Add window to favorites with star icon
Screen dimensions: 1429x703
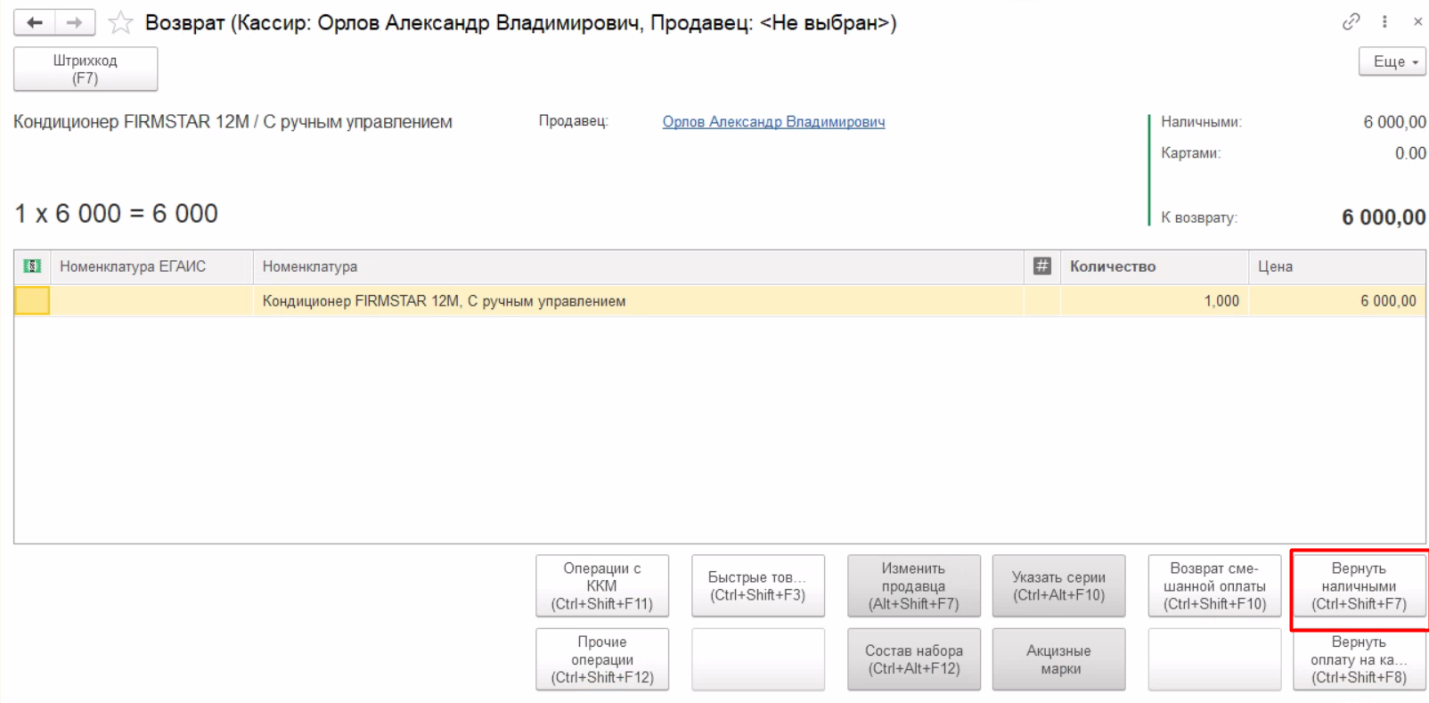tap(120, 22)
